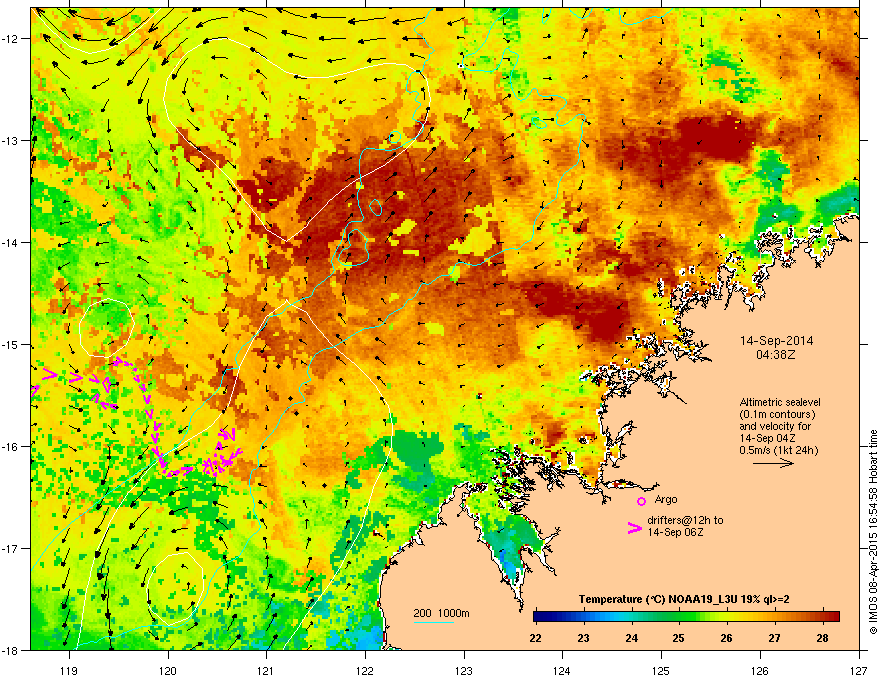Click the magenta drifters arrowhead legend symbol

click(x=634, y=528)
